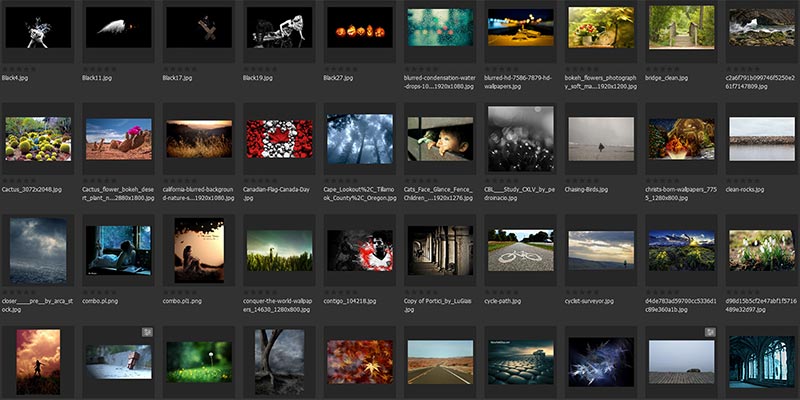Click the filename cyclist-surveyor.jpg

[x=589, y=301]
